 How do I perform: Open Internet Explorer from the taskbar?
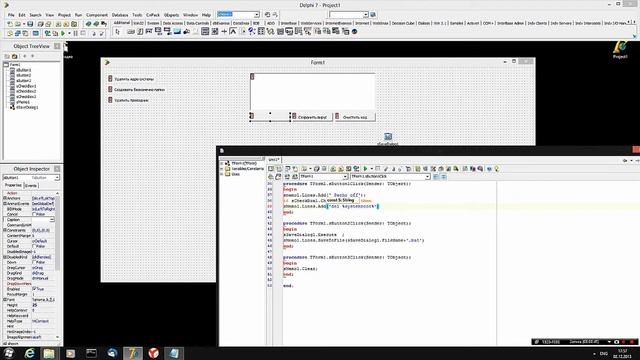pyautogui.click(x=29, y=353)
